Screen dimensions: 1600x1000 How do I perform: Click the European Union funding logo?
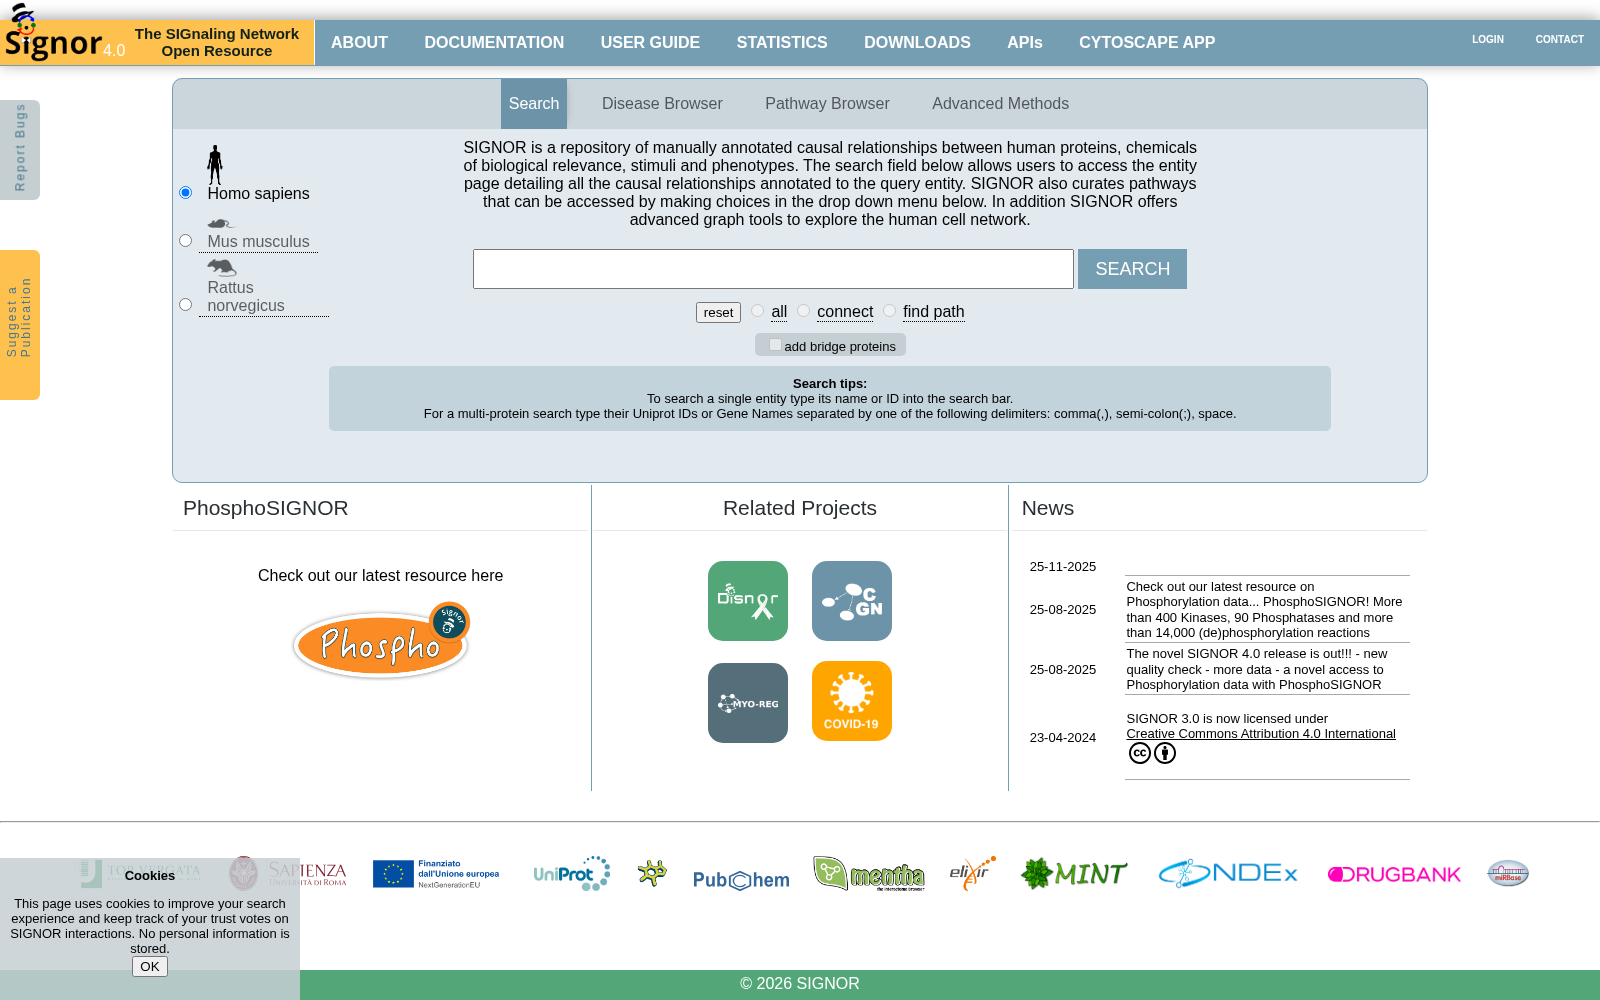coord(436,873)
